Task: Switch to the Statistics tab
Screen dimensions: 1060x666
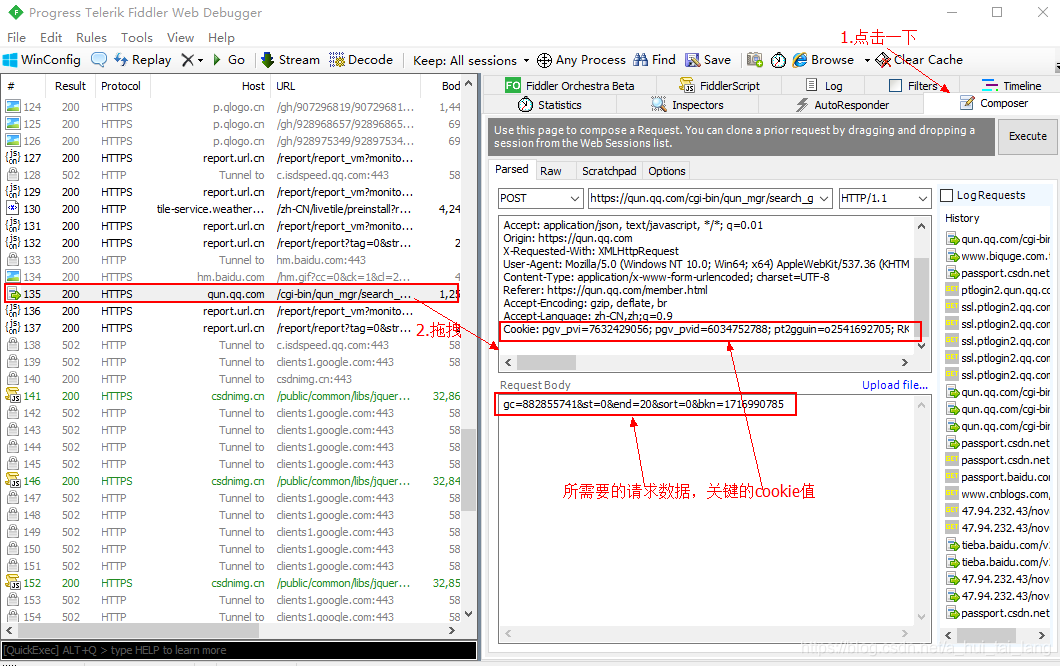Action: tap(550, 105)
